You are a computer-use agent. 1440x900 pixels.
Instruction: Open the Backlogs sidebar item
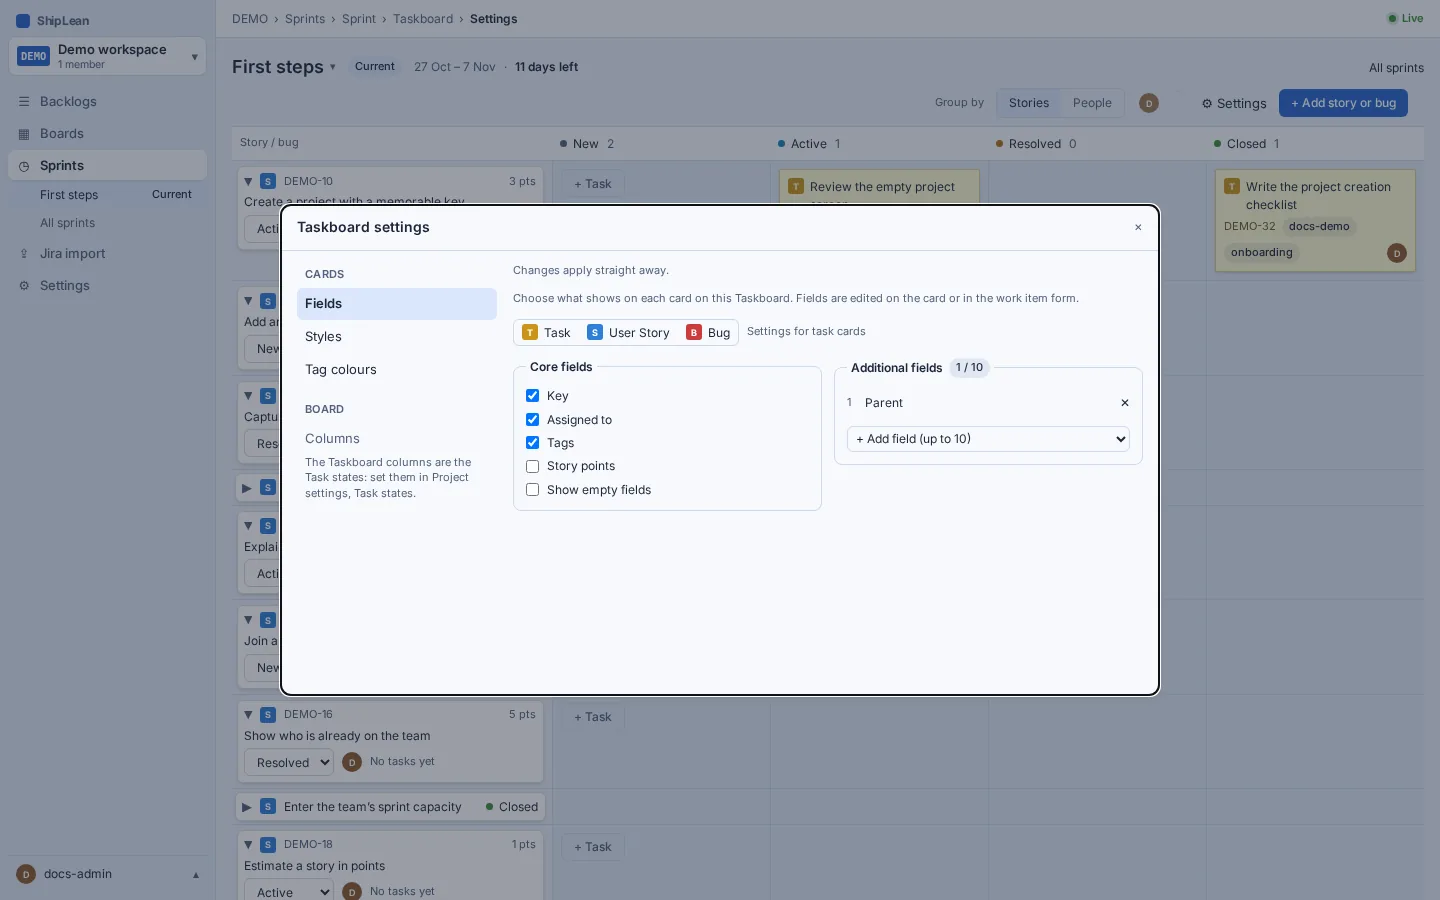[107, 102]
